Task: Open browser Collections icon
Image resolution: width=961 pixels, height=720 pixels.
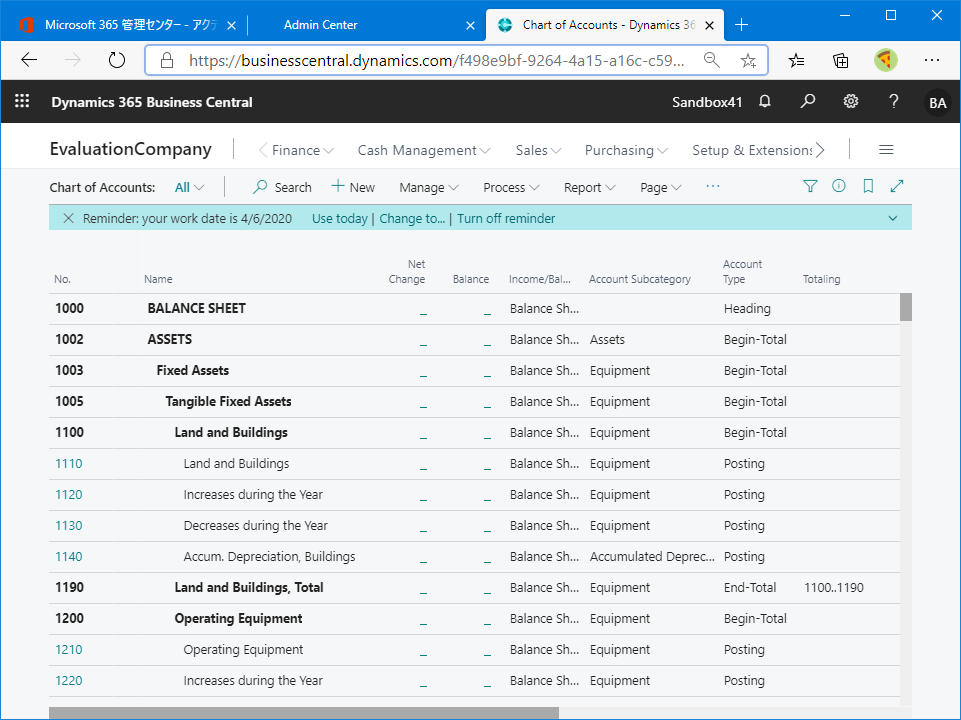Action: (x=840, y=60)
